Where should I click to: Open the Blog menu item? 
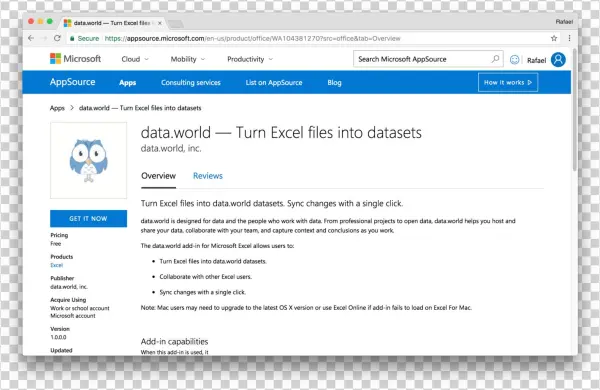[x=334, y=83]
